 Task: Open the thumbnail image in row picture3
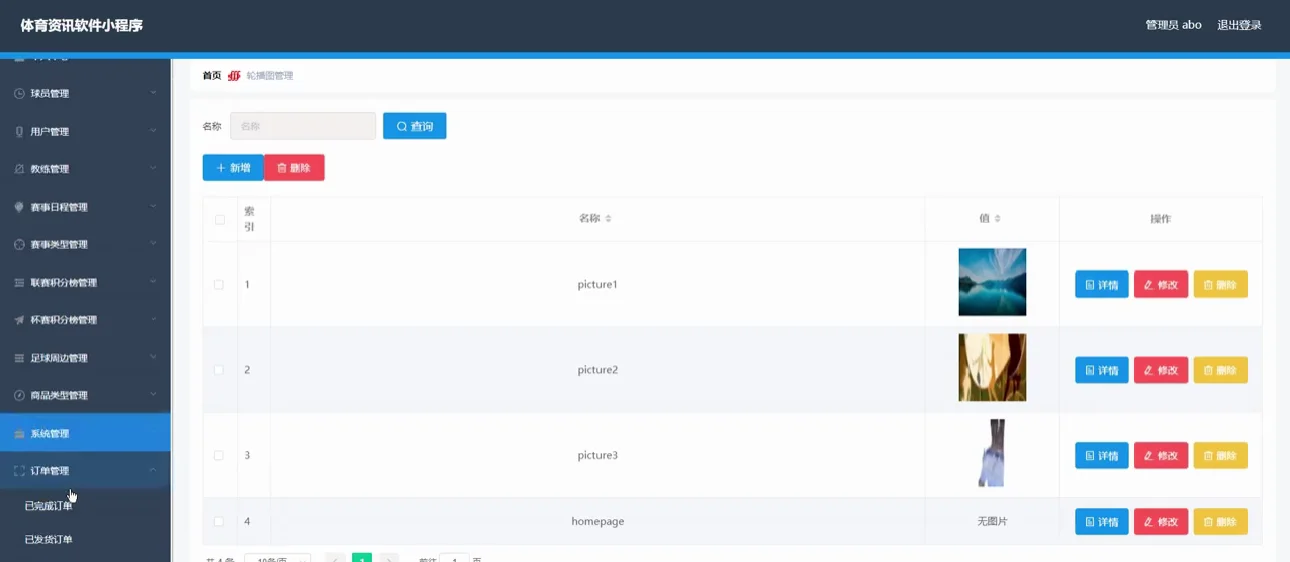tap(992, 453)
